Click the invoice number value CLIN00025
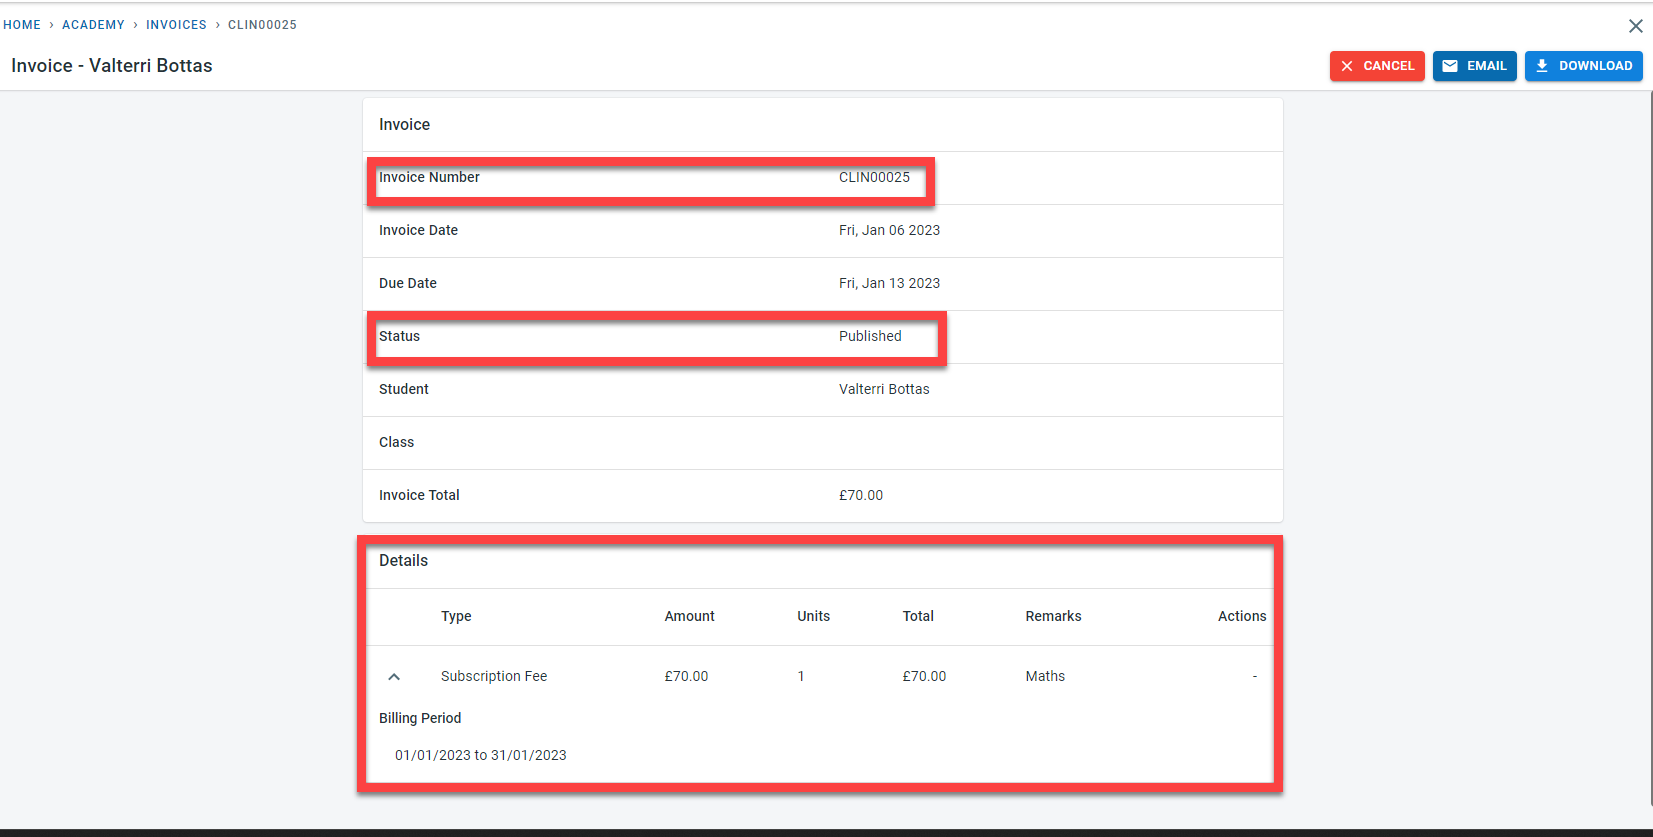 pyautogui.click(x=874, y=177)
